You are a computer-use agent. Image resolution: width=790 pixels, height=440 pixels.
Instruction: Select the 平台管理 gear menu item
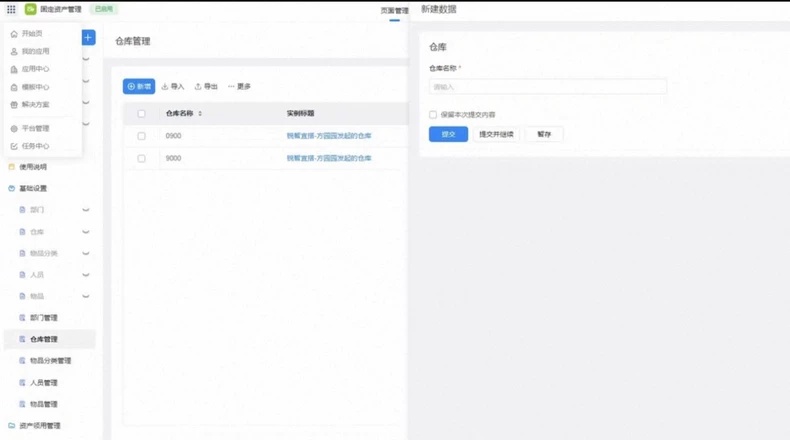click(30, 129)
